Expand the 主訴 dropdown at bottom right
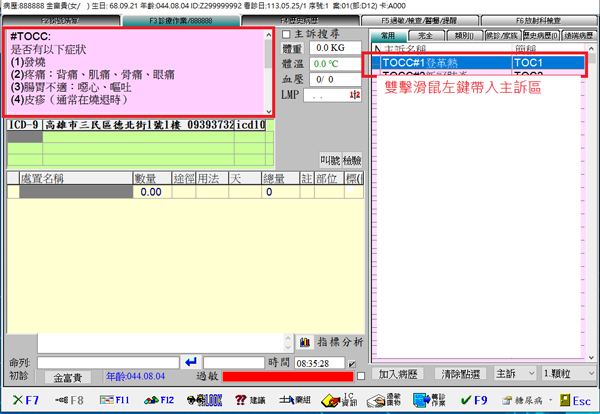This screenshot has height=414, width=600. click(x=529, y=373)
